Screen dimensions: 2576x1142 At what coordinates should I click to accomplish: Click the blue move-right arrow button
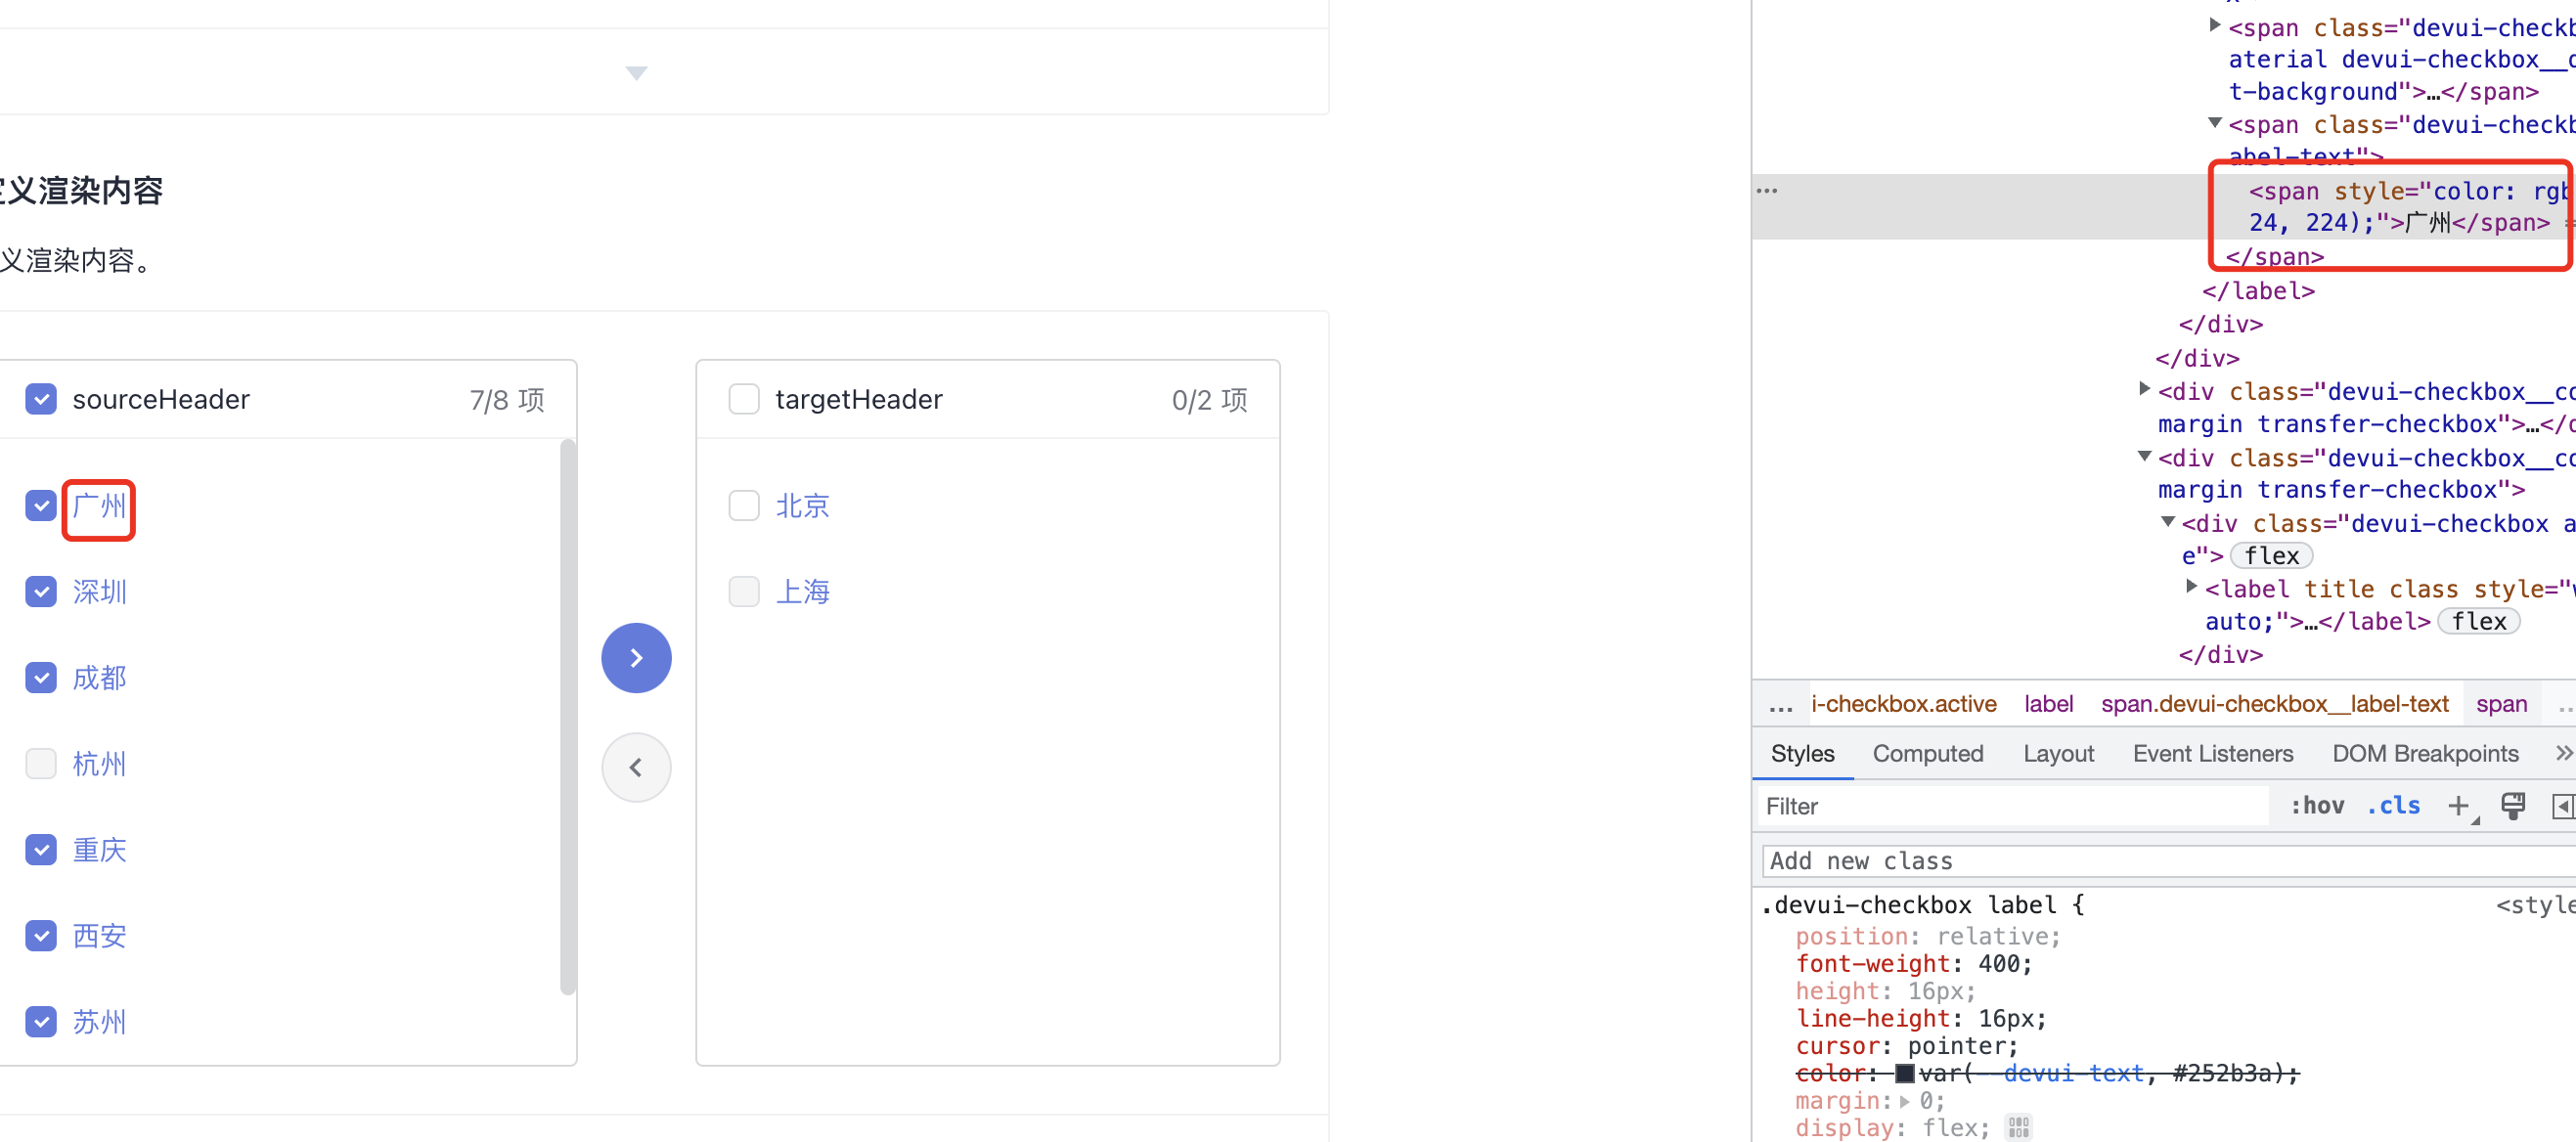point(636,657)
